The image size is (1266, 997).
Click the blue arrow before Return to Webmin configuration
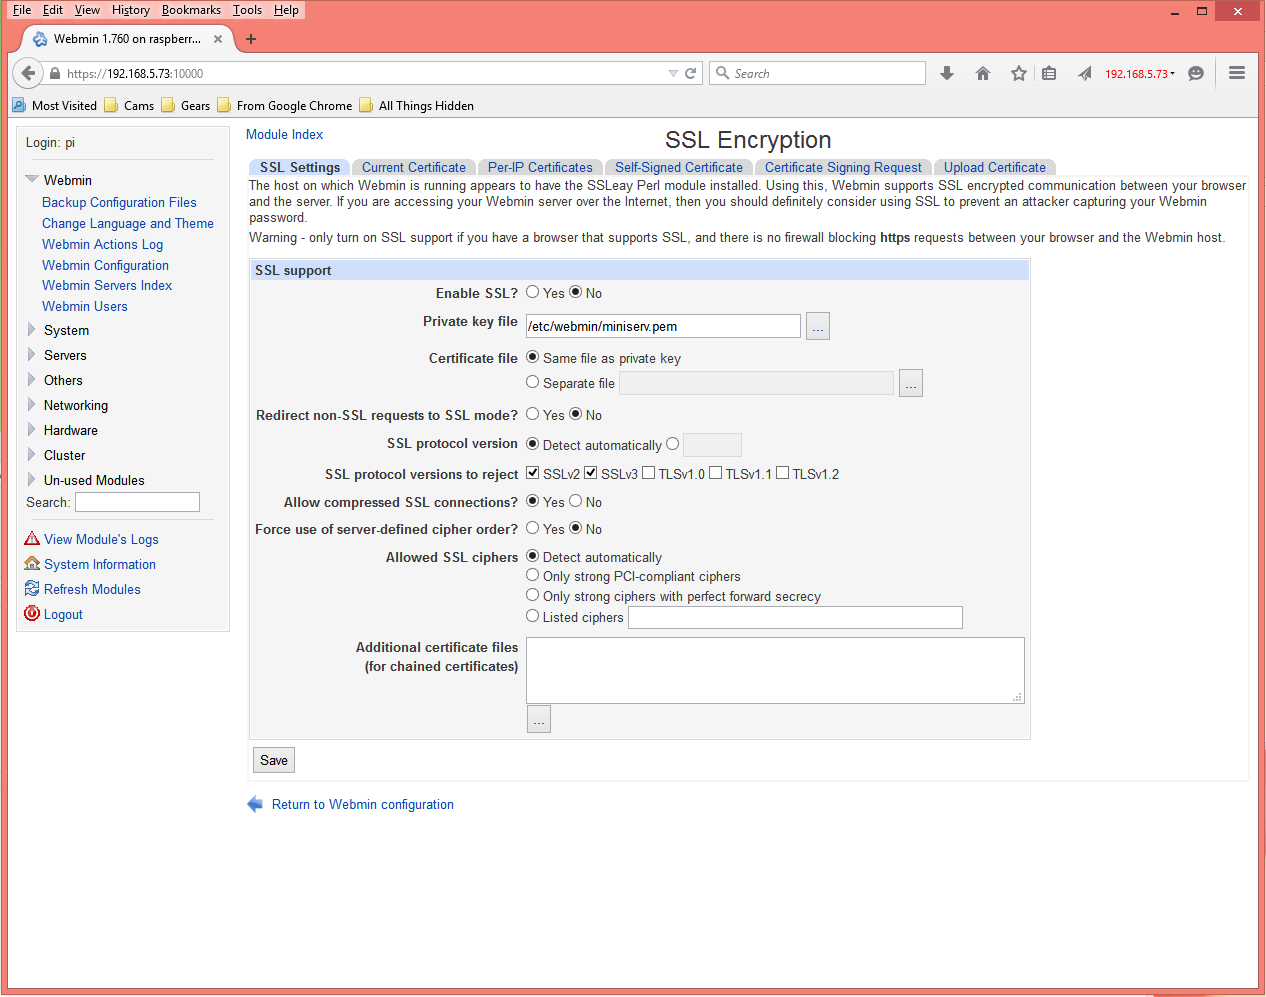click(x=254, y=803)
